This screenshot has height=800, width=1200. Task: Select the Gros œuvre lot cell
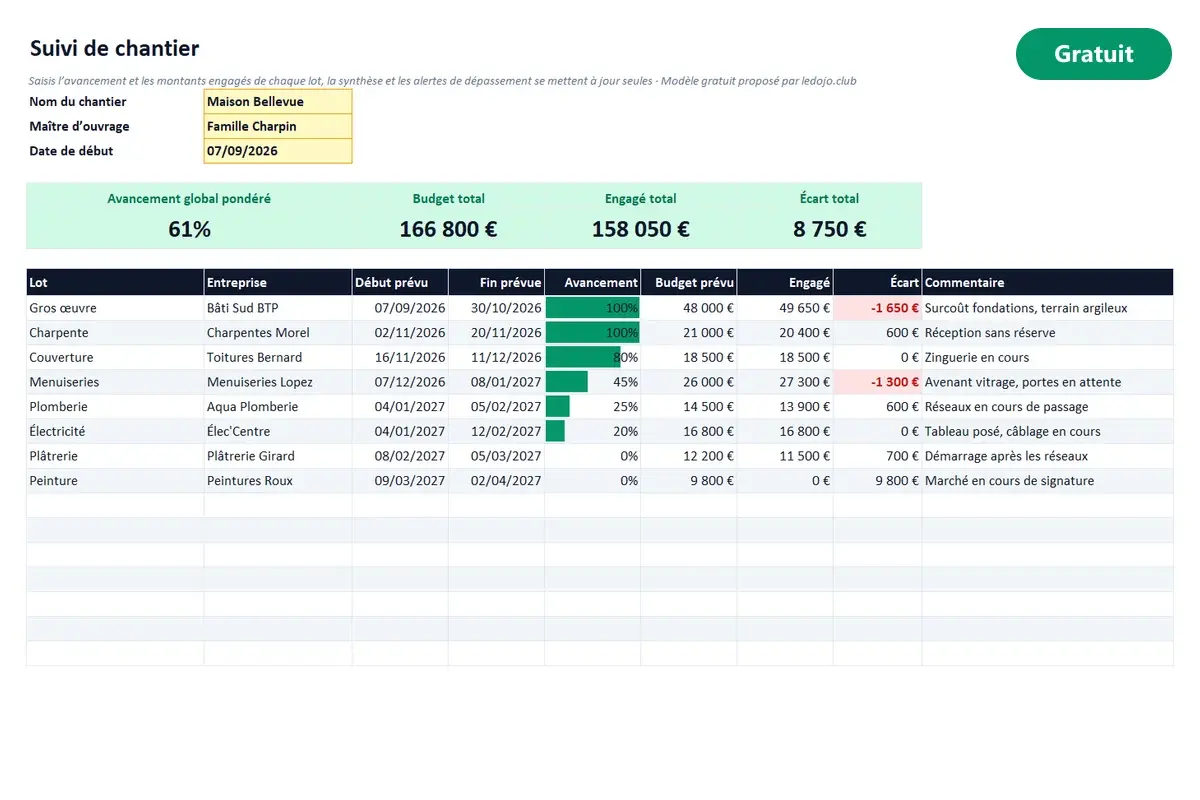(x=115, y=308)
